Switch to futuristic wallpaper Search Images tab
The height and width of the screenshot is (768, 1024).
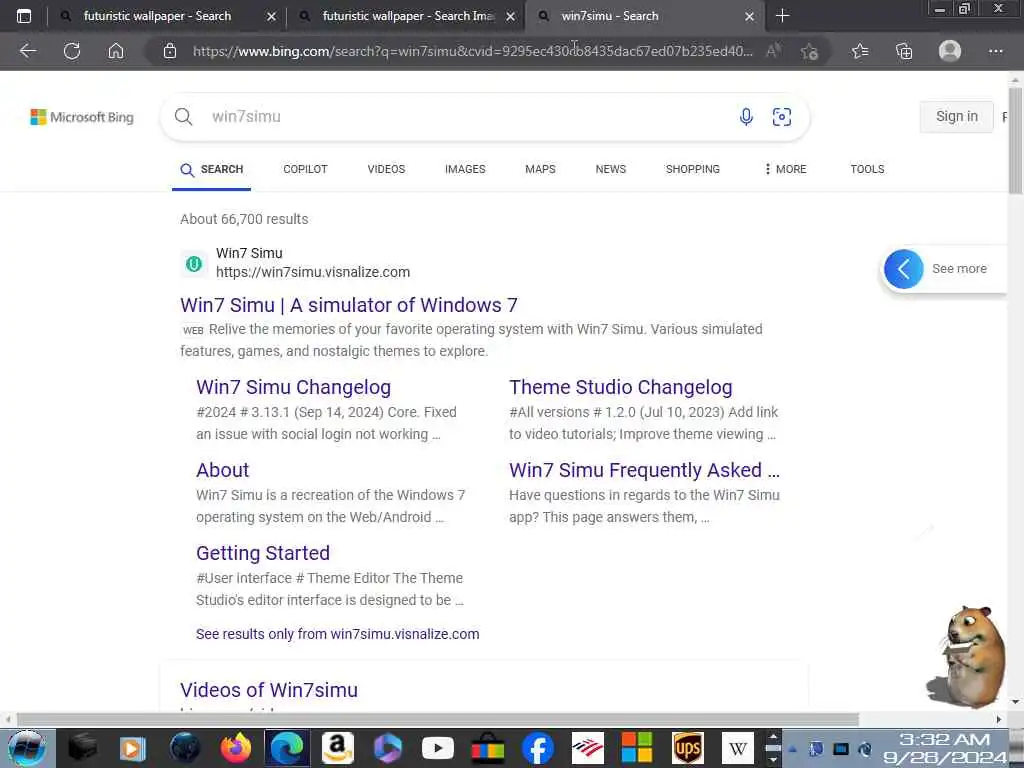(x=408, y=16)
